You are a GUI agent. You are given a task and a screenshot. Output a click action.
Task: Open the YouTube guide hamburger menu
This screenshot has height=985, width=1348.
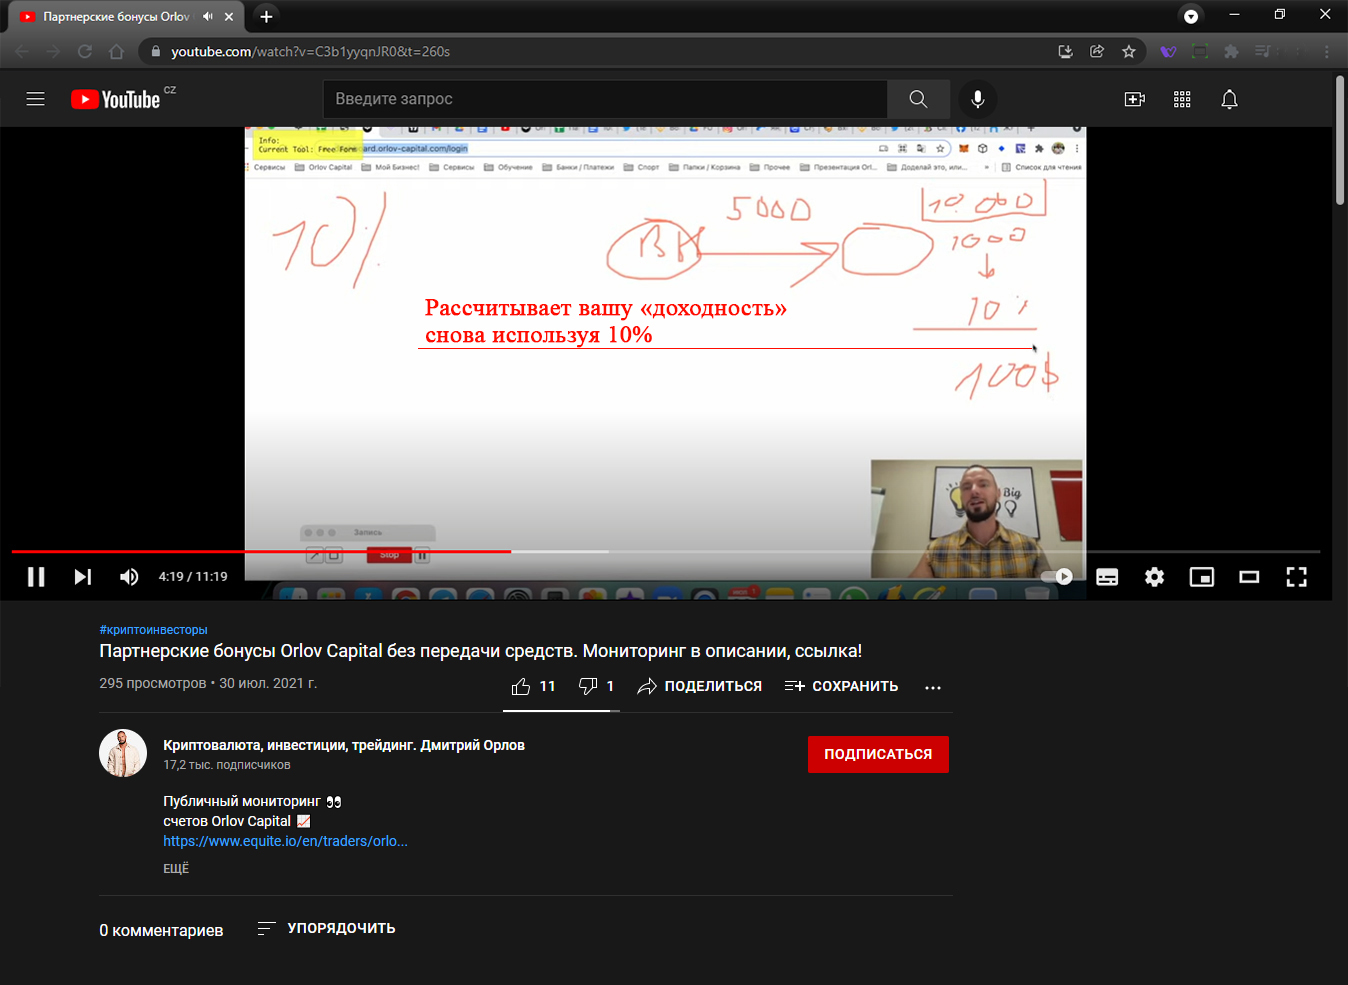(35, 99)
